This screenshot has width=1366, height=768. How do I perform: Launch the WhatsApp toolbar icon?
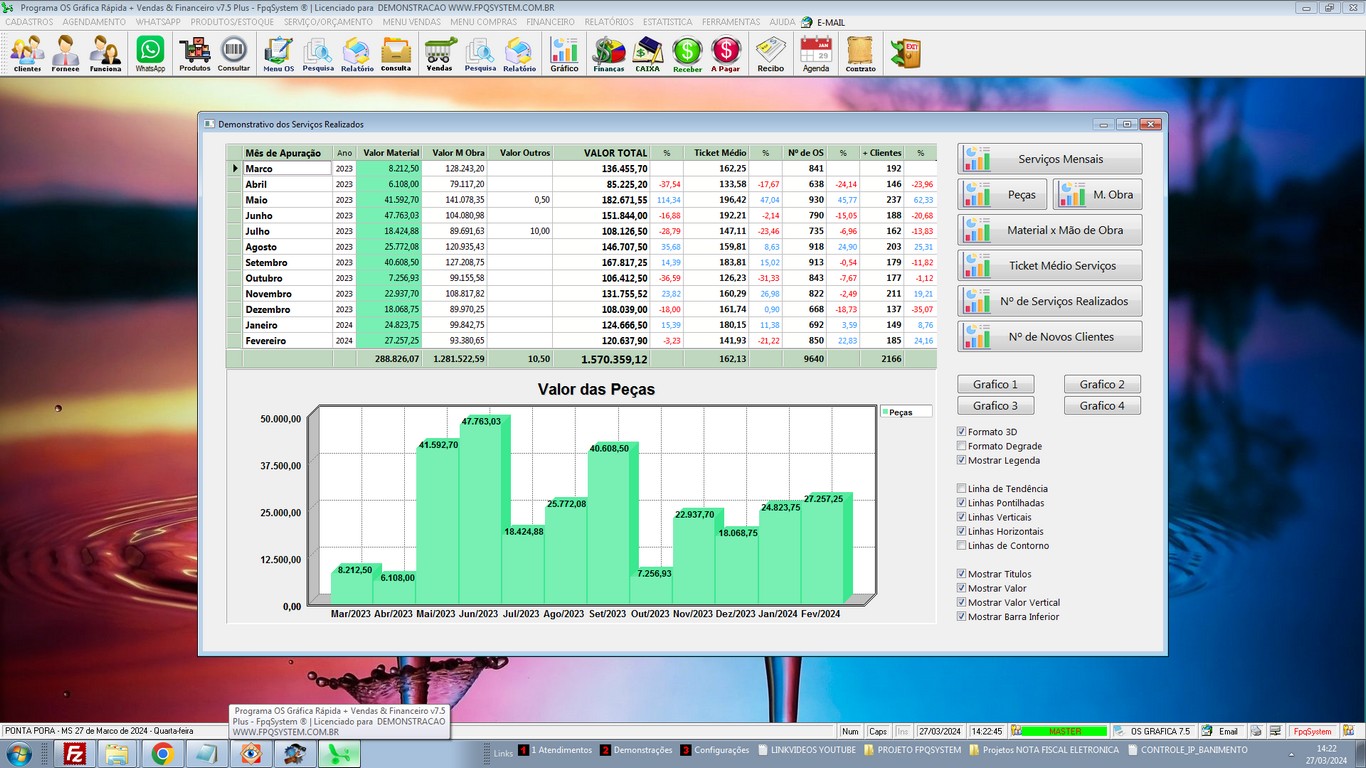click(150, 53)
